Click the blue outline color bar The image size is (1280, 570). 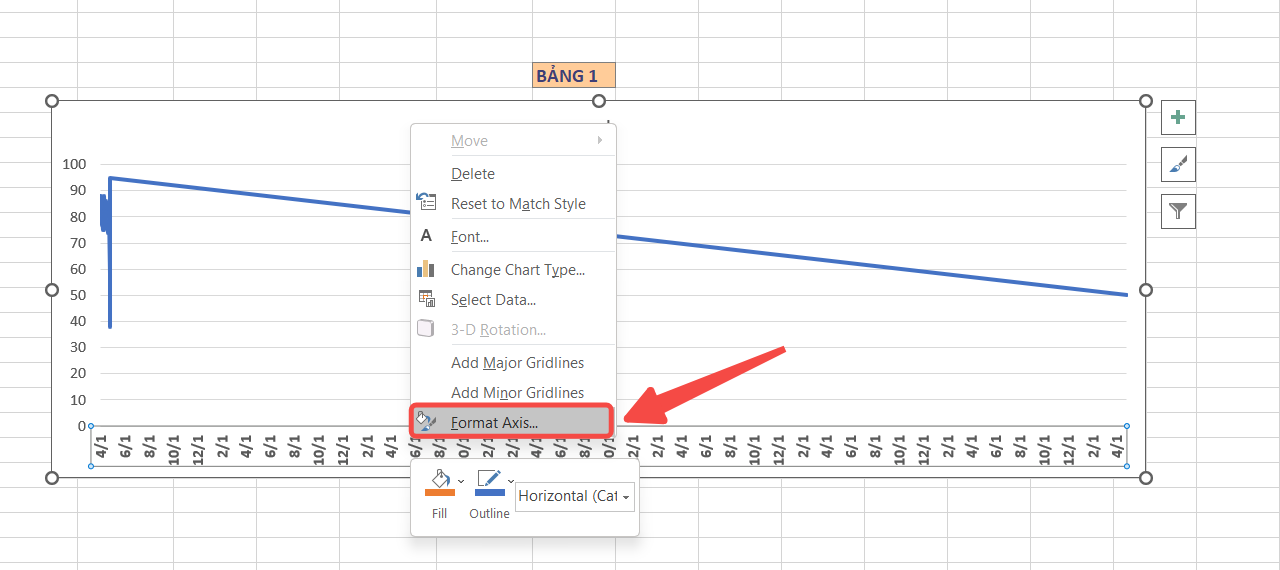(x=489, y=492)
